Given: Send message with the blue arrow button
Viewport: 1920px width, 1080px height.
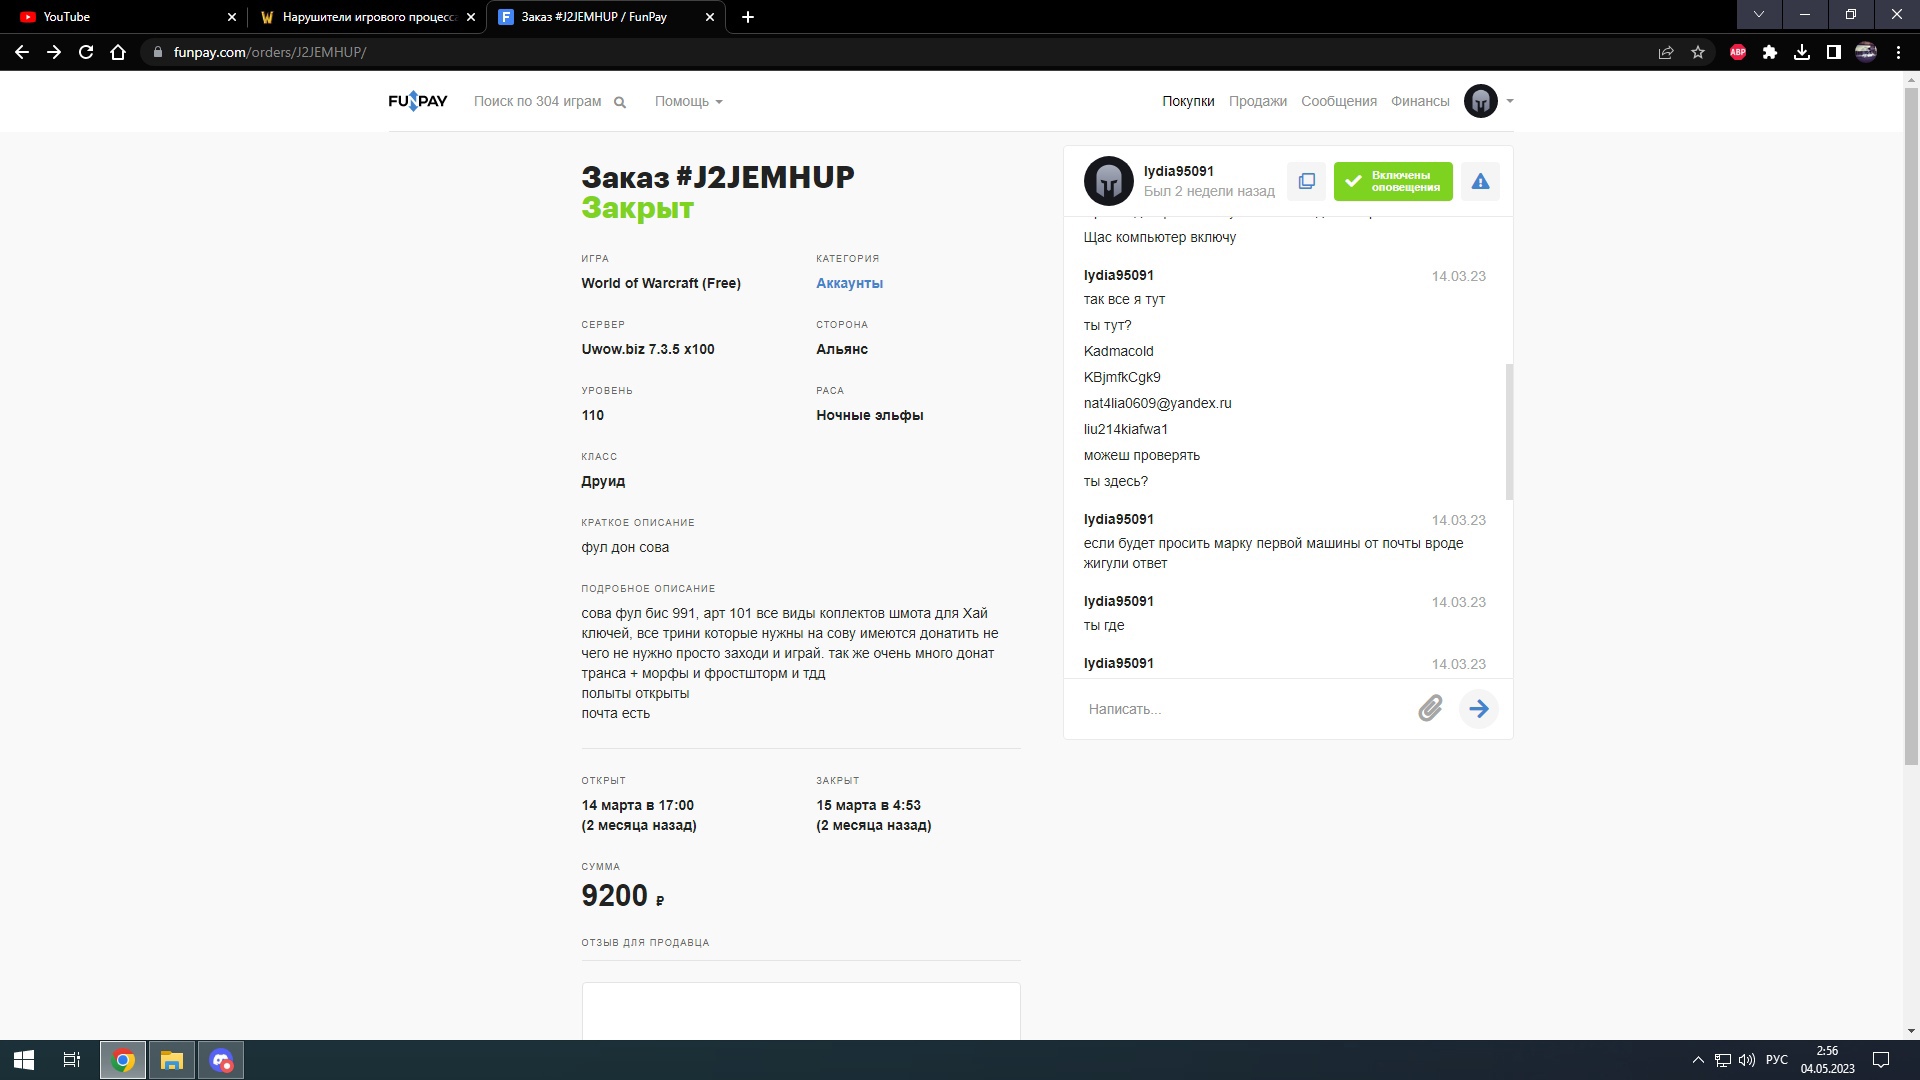Looking at the screenshot, I should tap(1479, 709).
